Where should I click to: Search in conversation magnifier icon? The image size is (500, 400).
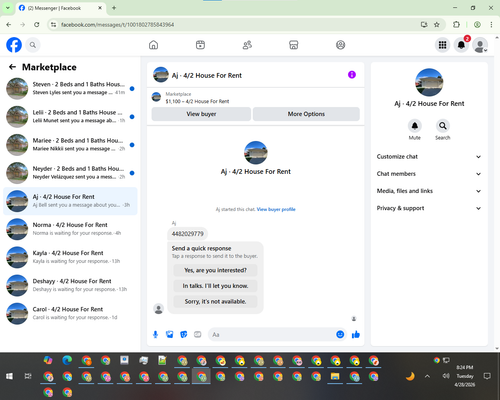point(443,126)
